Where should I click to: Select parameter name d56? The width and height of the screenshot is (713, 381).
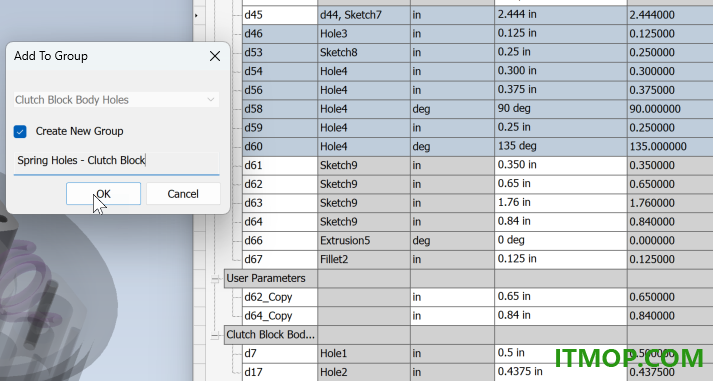coord(280,90)
